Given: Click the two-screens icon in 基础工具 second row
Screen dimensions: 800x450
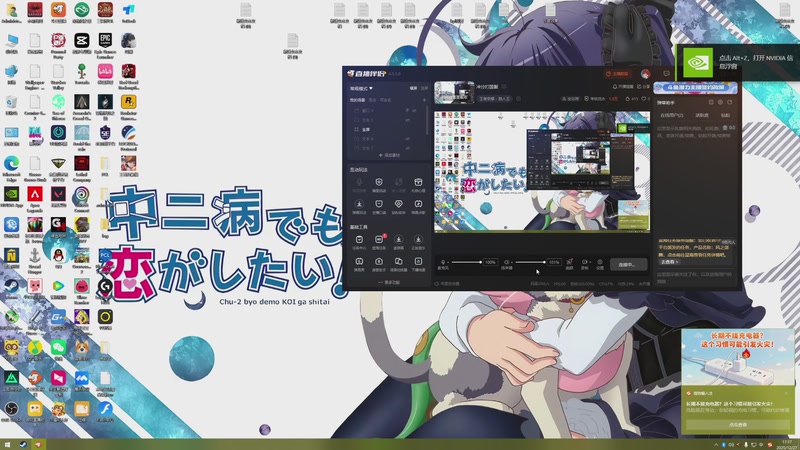Looking at the screenshot, I should 398,261.
